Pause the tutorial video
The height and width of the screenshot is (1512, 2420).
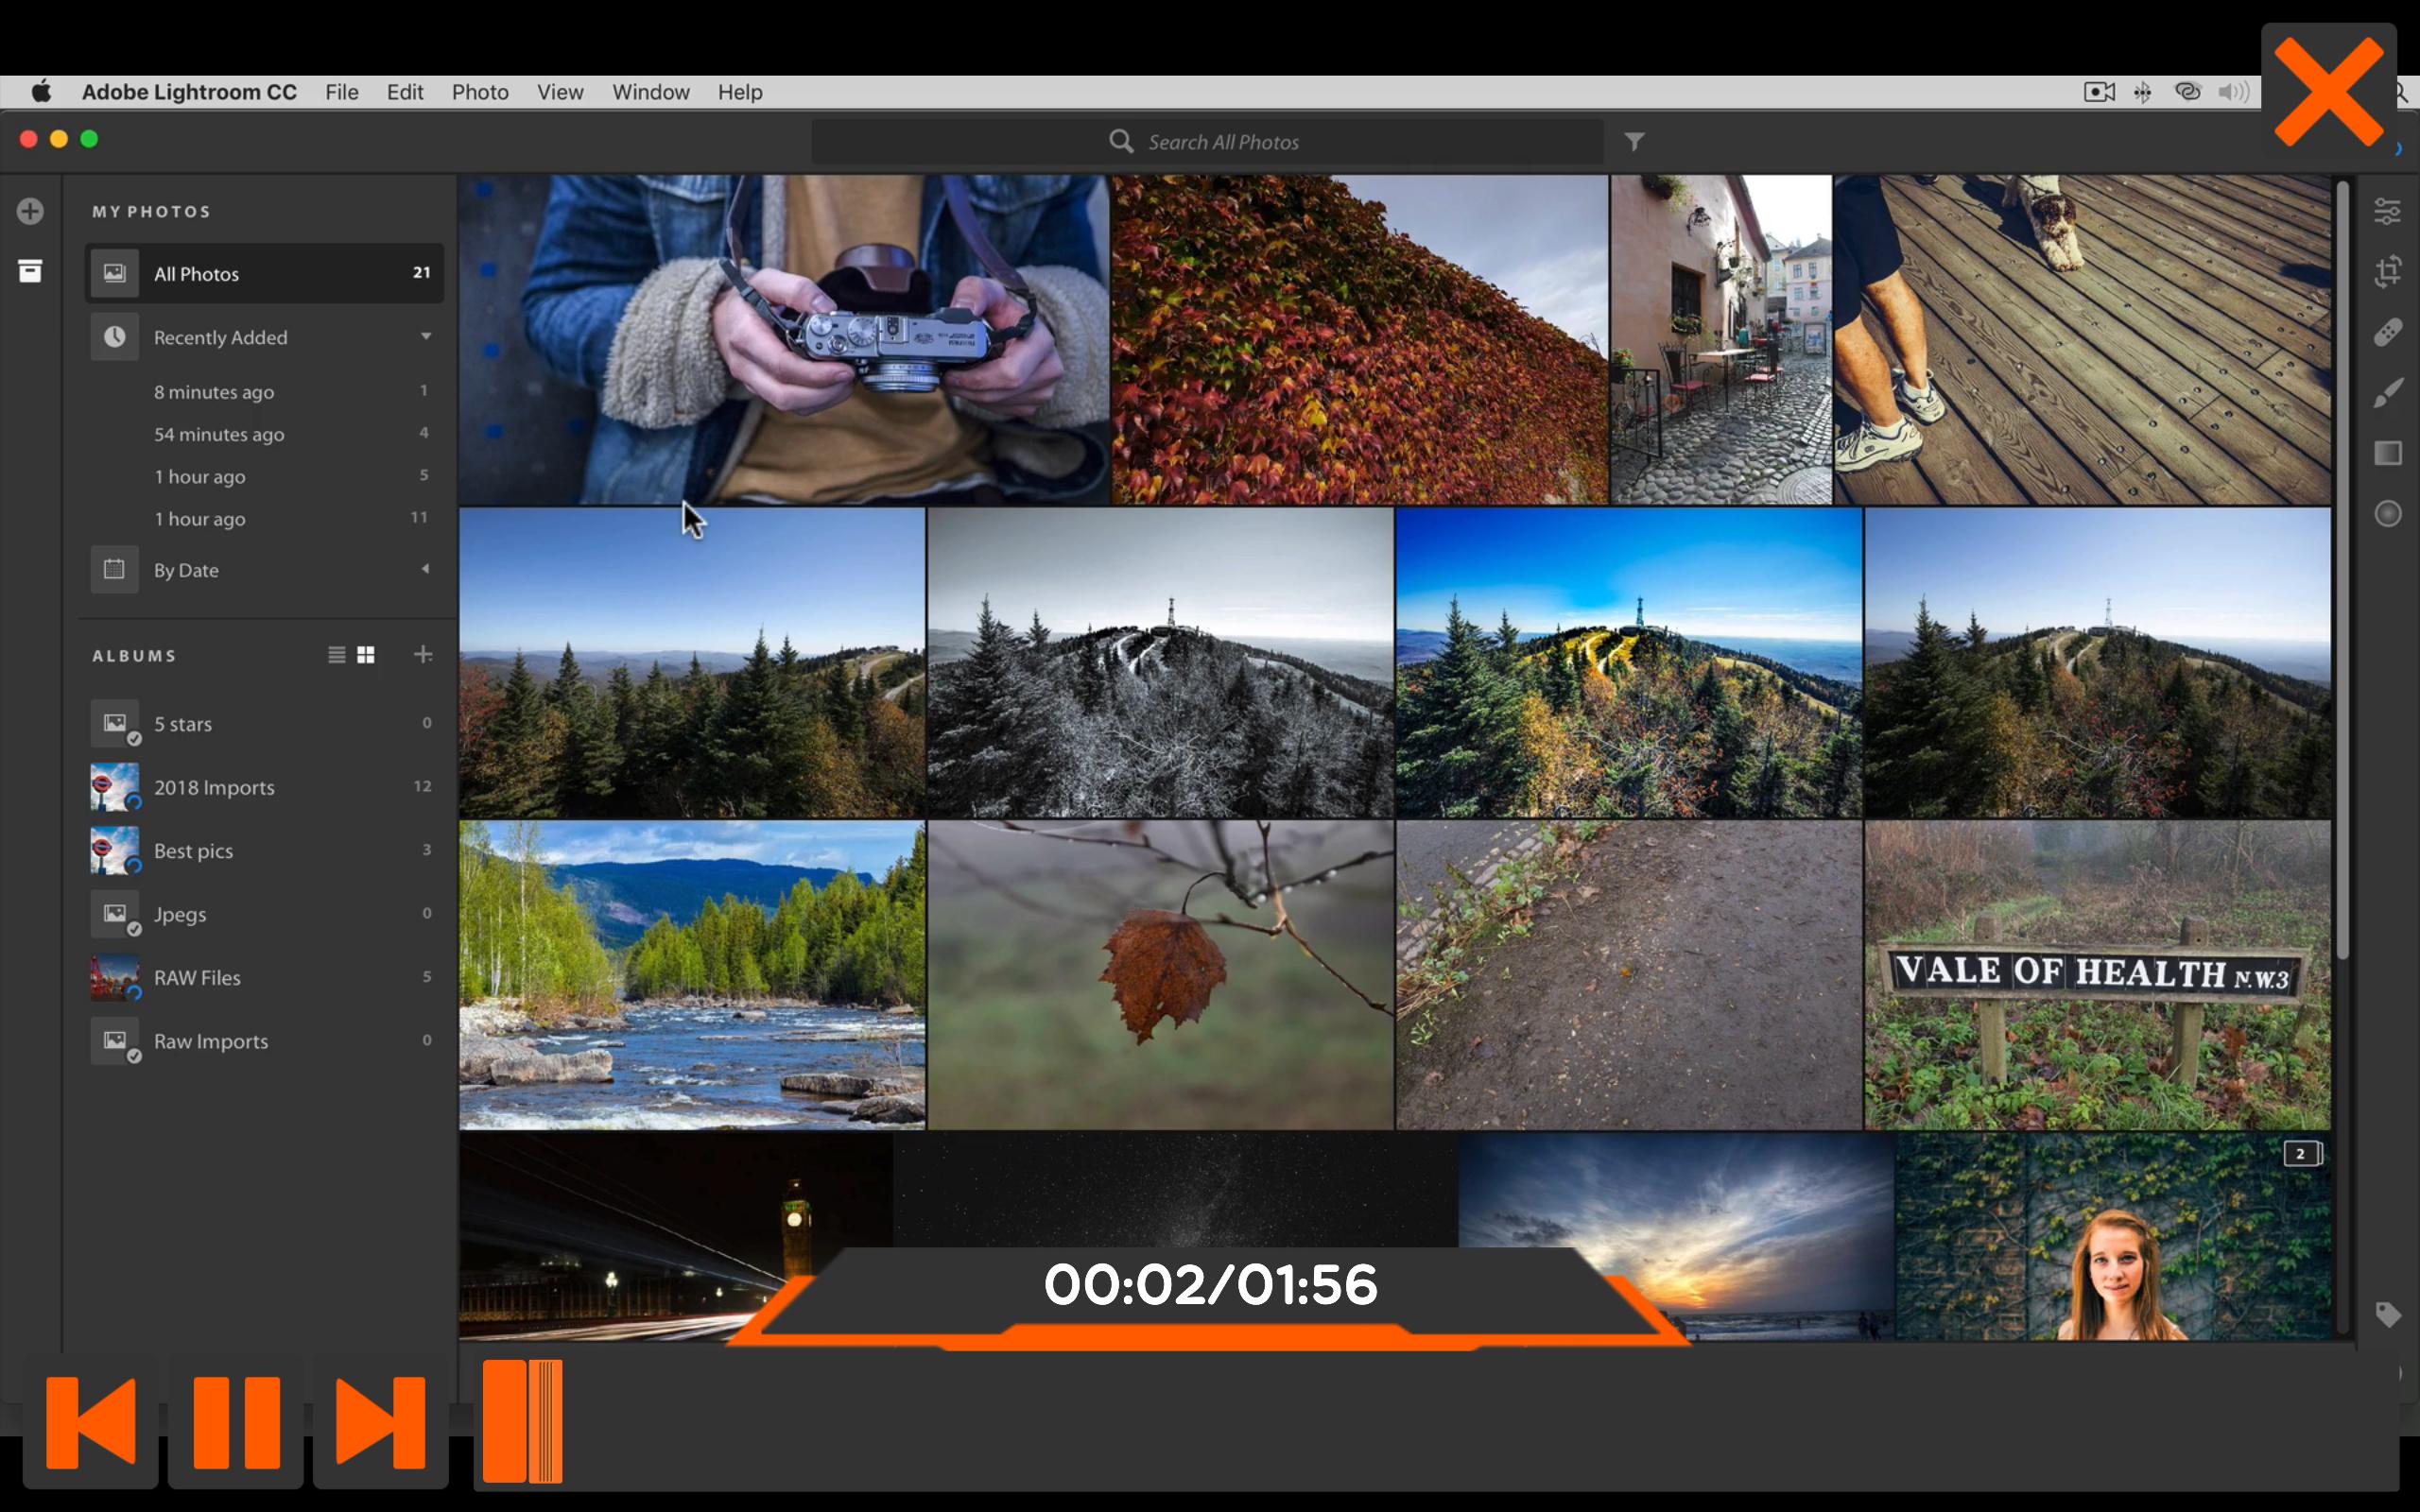click(236, 1421)
